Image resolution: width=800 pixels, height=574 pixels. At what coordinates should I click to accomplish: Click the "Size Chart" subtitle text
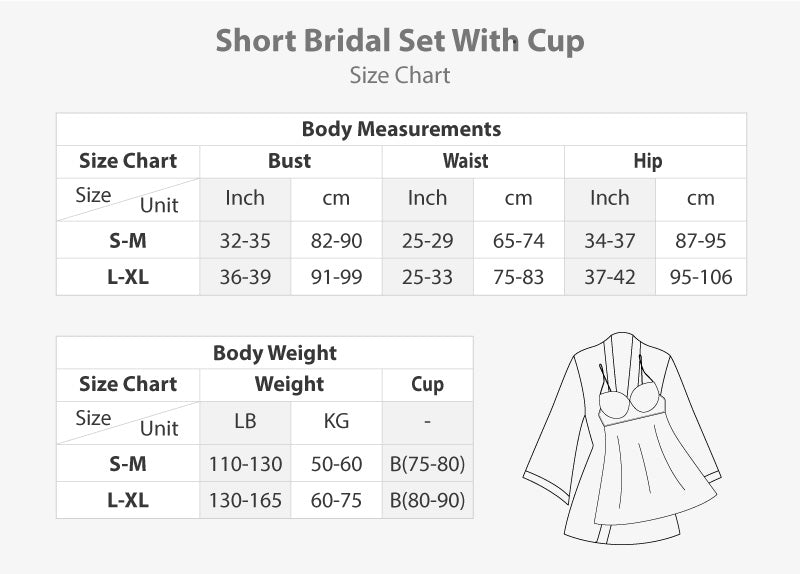click(400, 76)
